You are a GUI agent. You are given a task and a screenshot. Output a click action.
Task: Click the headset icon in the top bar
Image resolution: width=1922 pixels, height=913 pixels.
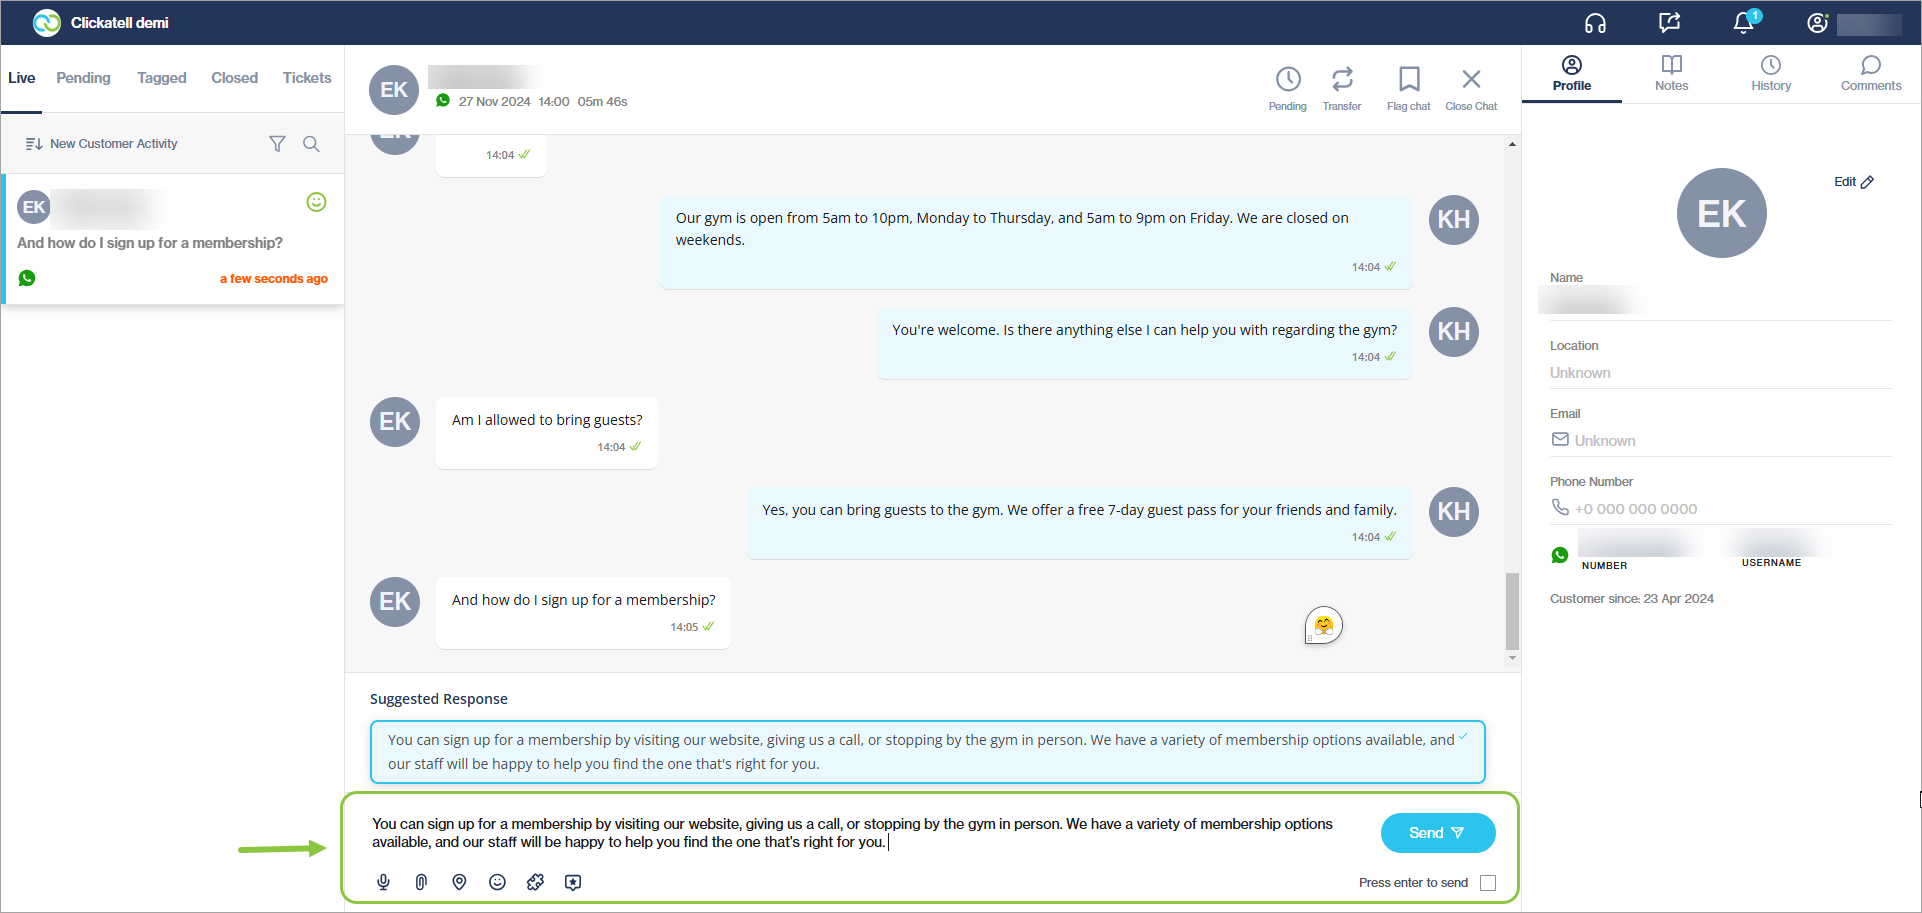pyautogui.click(x=1595, y=23)
